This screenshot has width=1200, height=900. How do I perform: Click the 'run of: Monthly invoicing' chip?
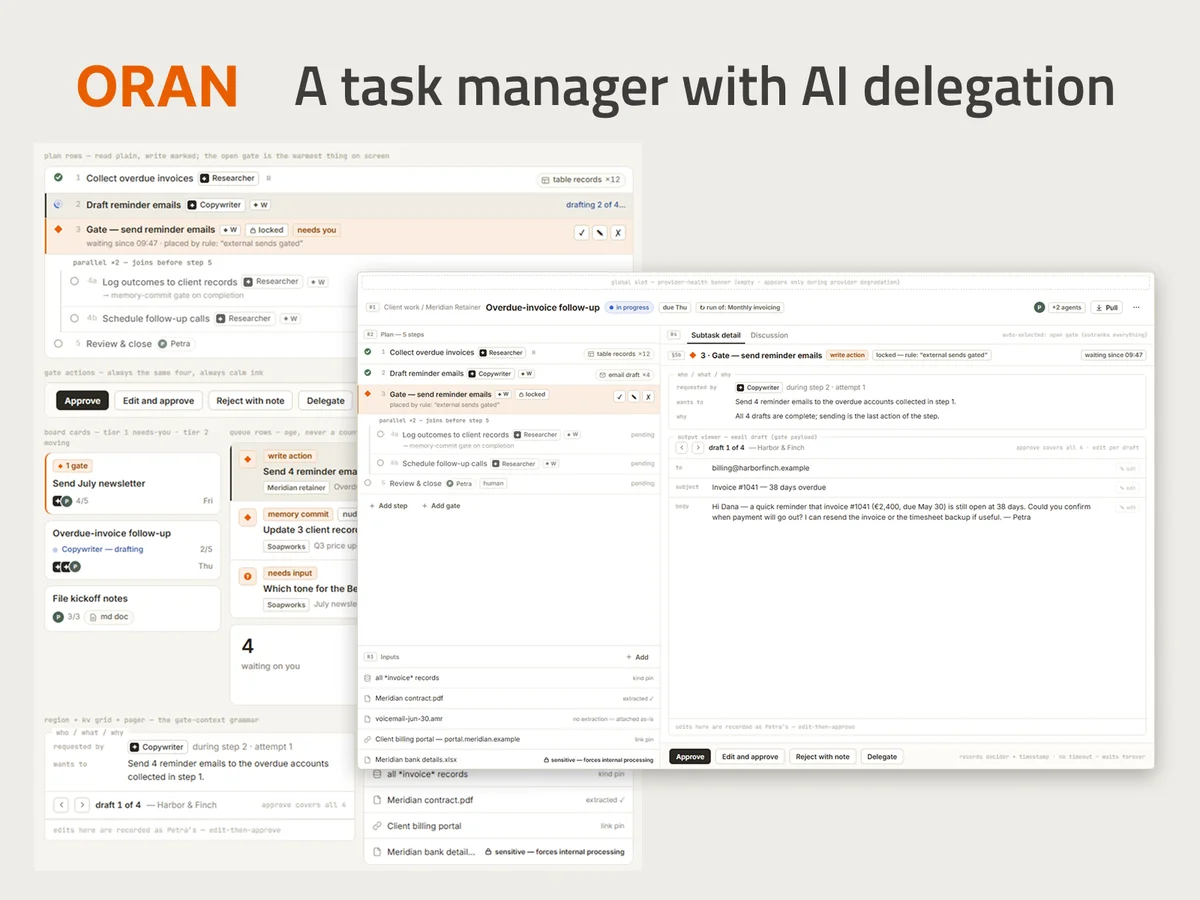click(x=741, y=307)
